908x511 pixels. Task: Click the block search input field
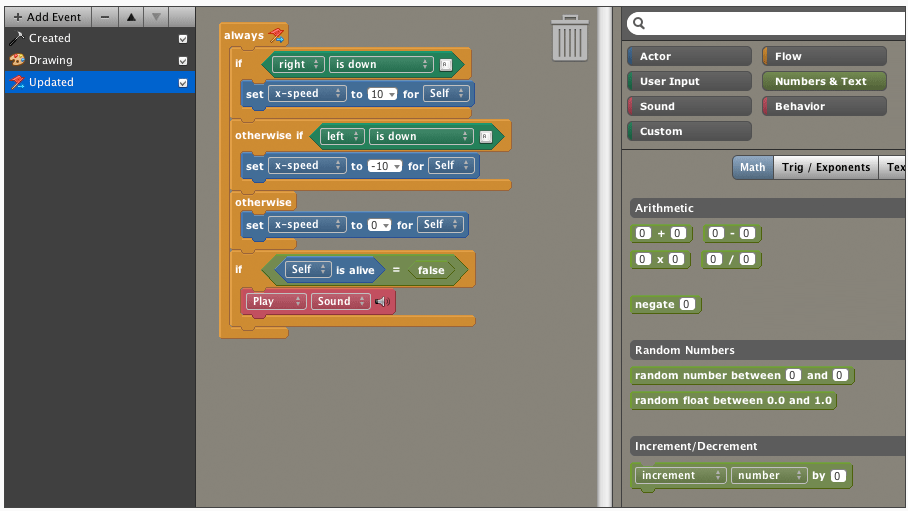[x=767, y=23]
